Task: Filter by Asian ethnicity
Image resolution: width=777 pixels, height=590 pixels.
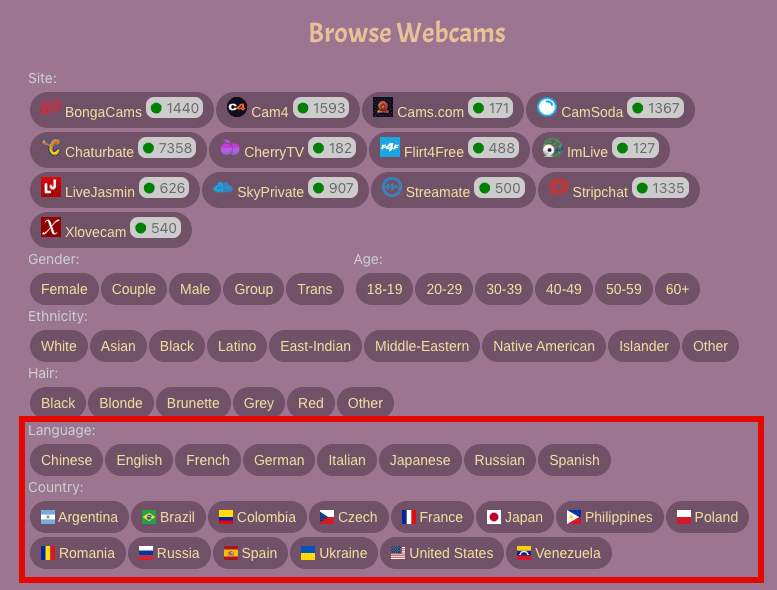Action: 118,346
